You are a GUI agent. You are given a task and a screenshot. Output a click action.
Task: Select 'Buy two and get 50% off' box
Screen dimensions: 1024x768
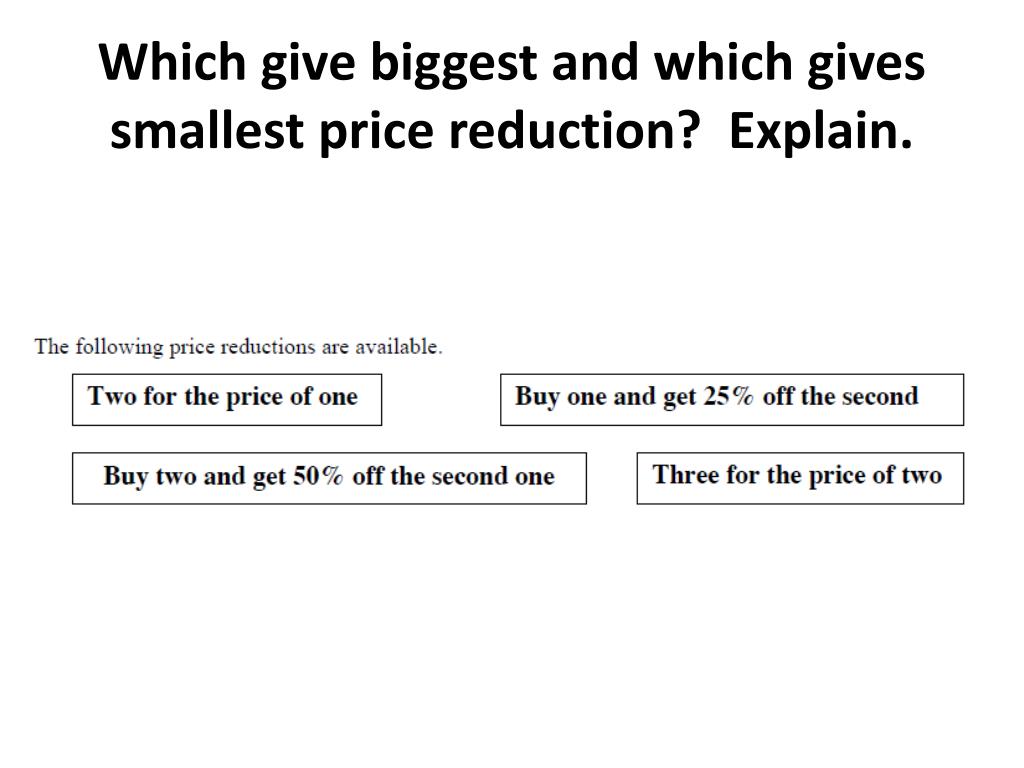click(329, 478)
